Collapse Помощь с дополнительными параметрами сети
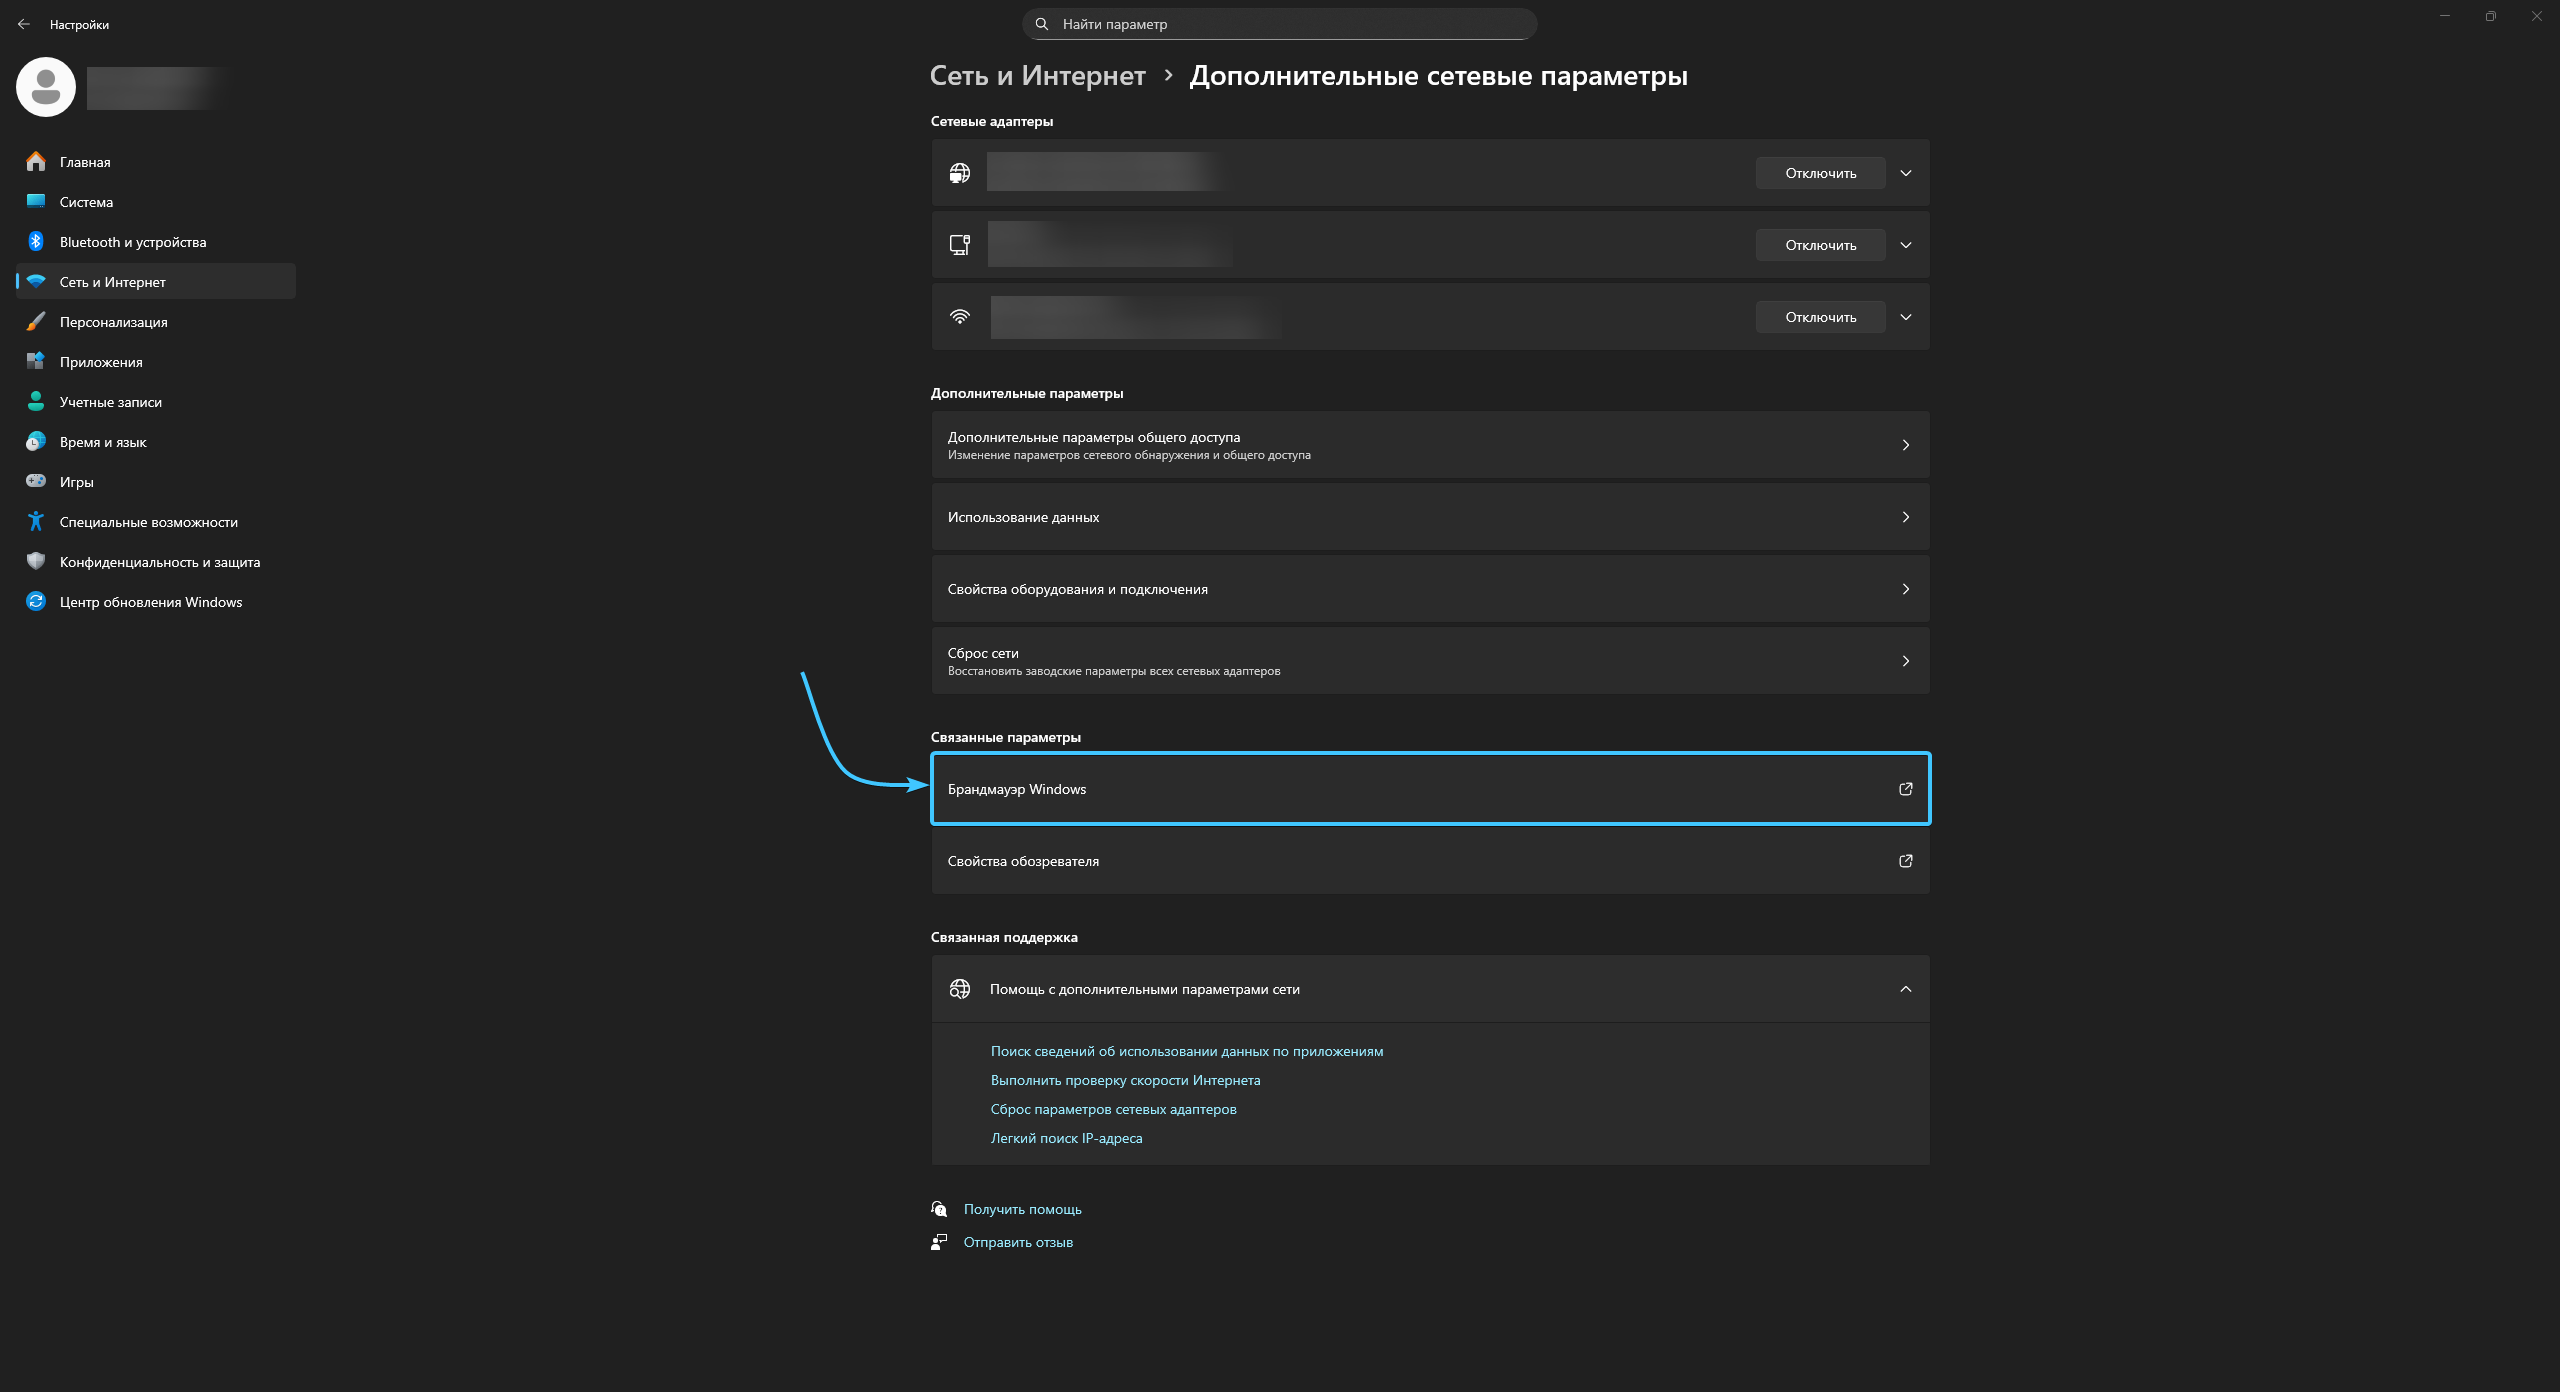 (1905, 989)
